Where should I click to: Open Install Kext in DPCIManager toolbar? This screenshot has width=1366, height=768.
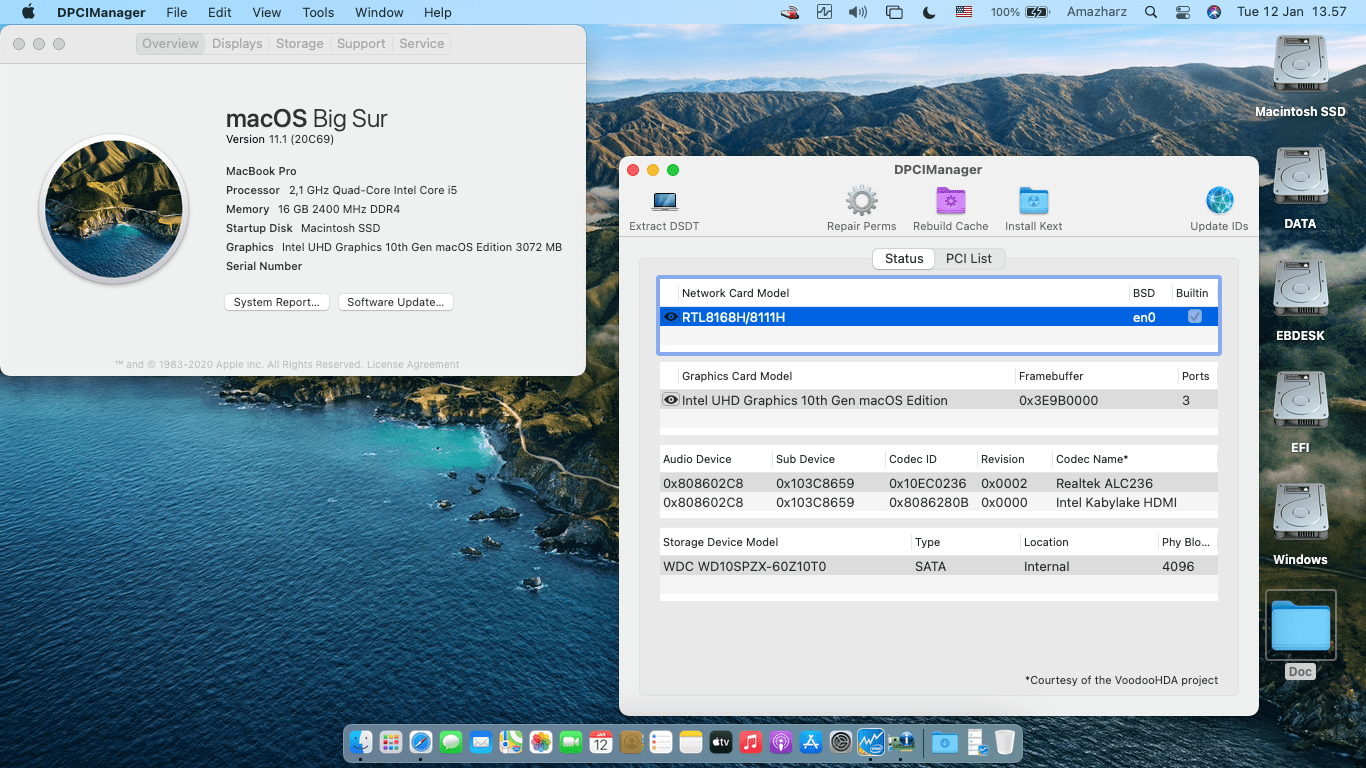pyautogui.click(x=1033, y=201)
